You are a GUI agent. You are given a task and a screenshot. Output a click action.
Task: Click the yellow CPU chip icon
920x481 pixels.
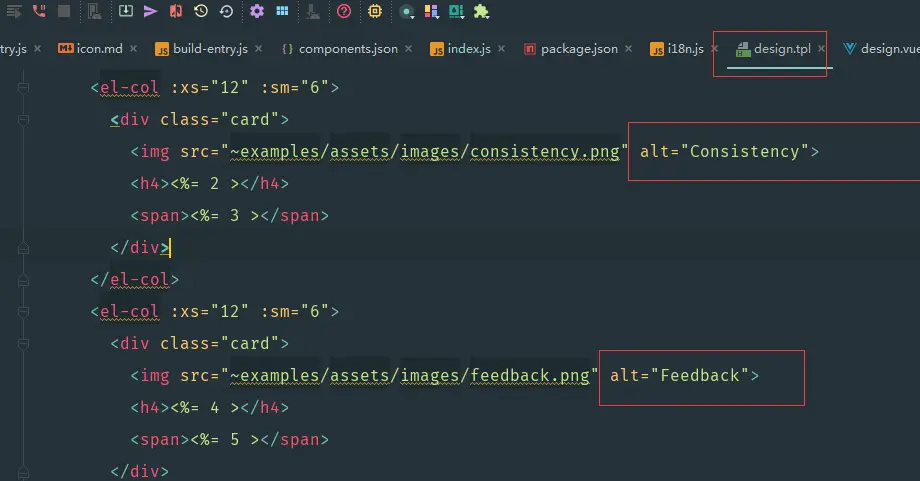[375, 11]
